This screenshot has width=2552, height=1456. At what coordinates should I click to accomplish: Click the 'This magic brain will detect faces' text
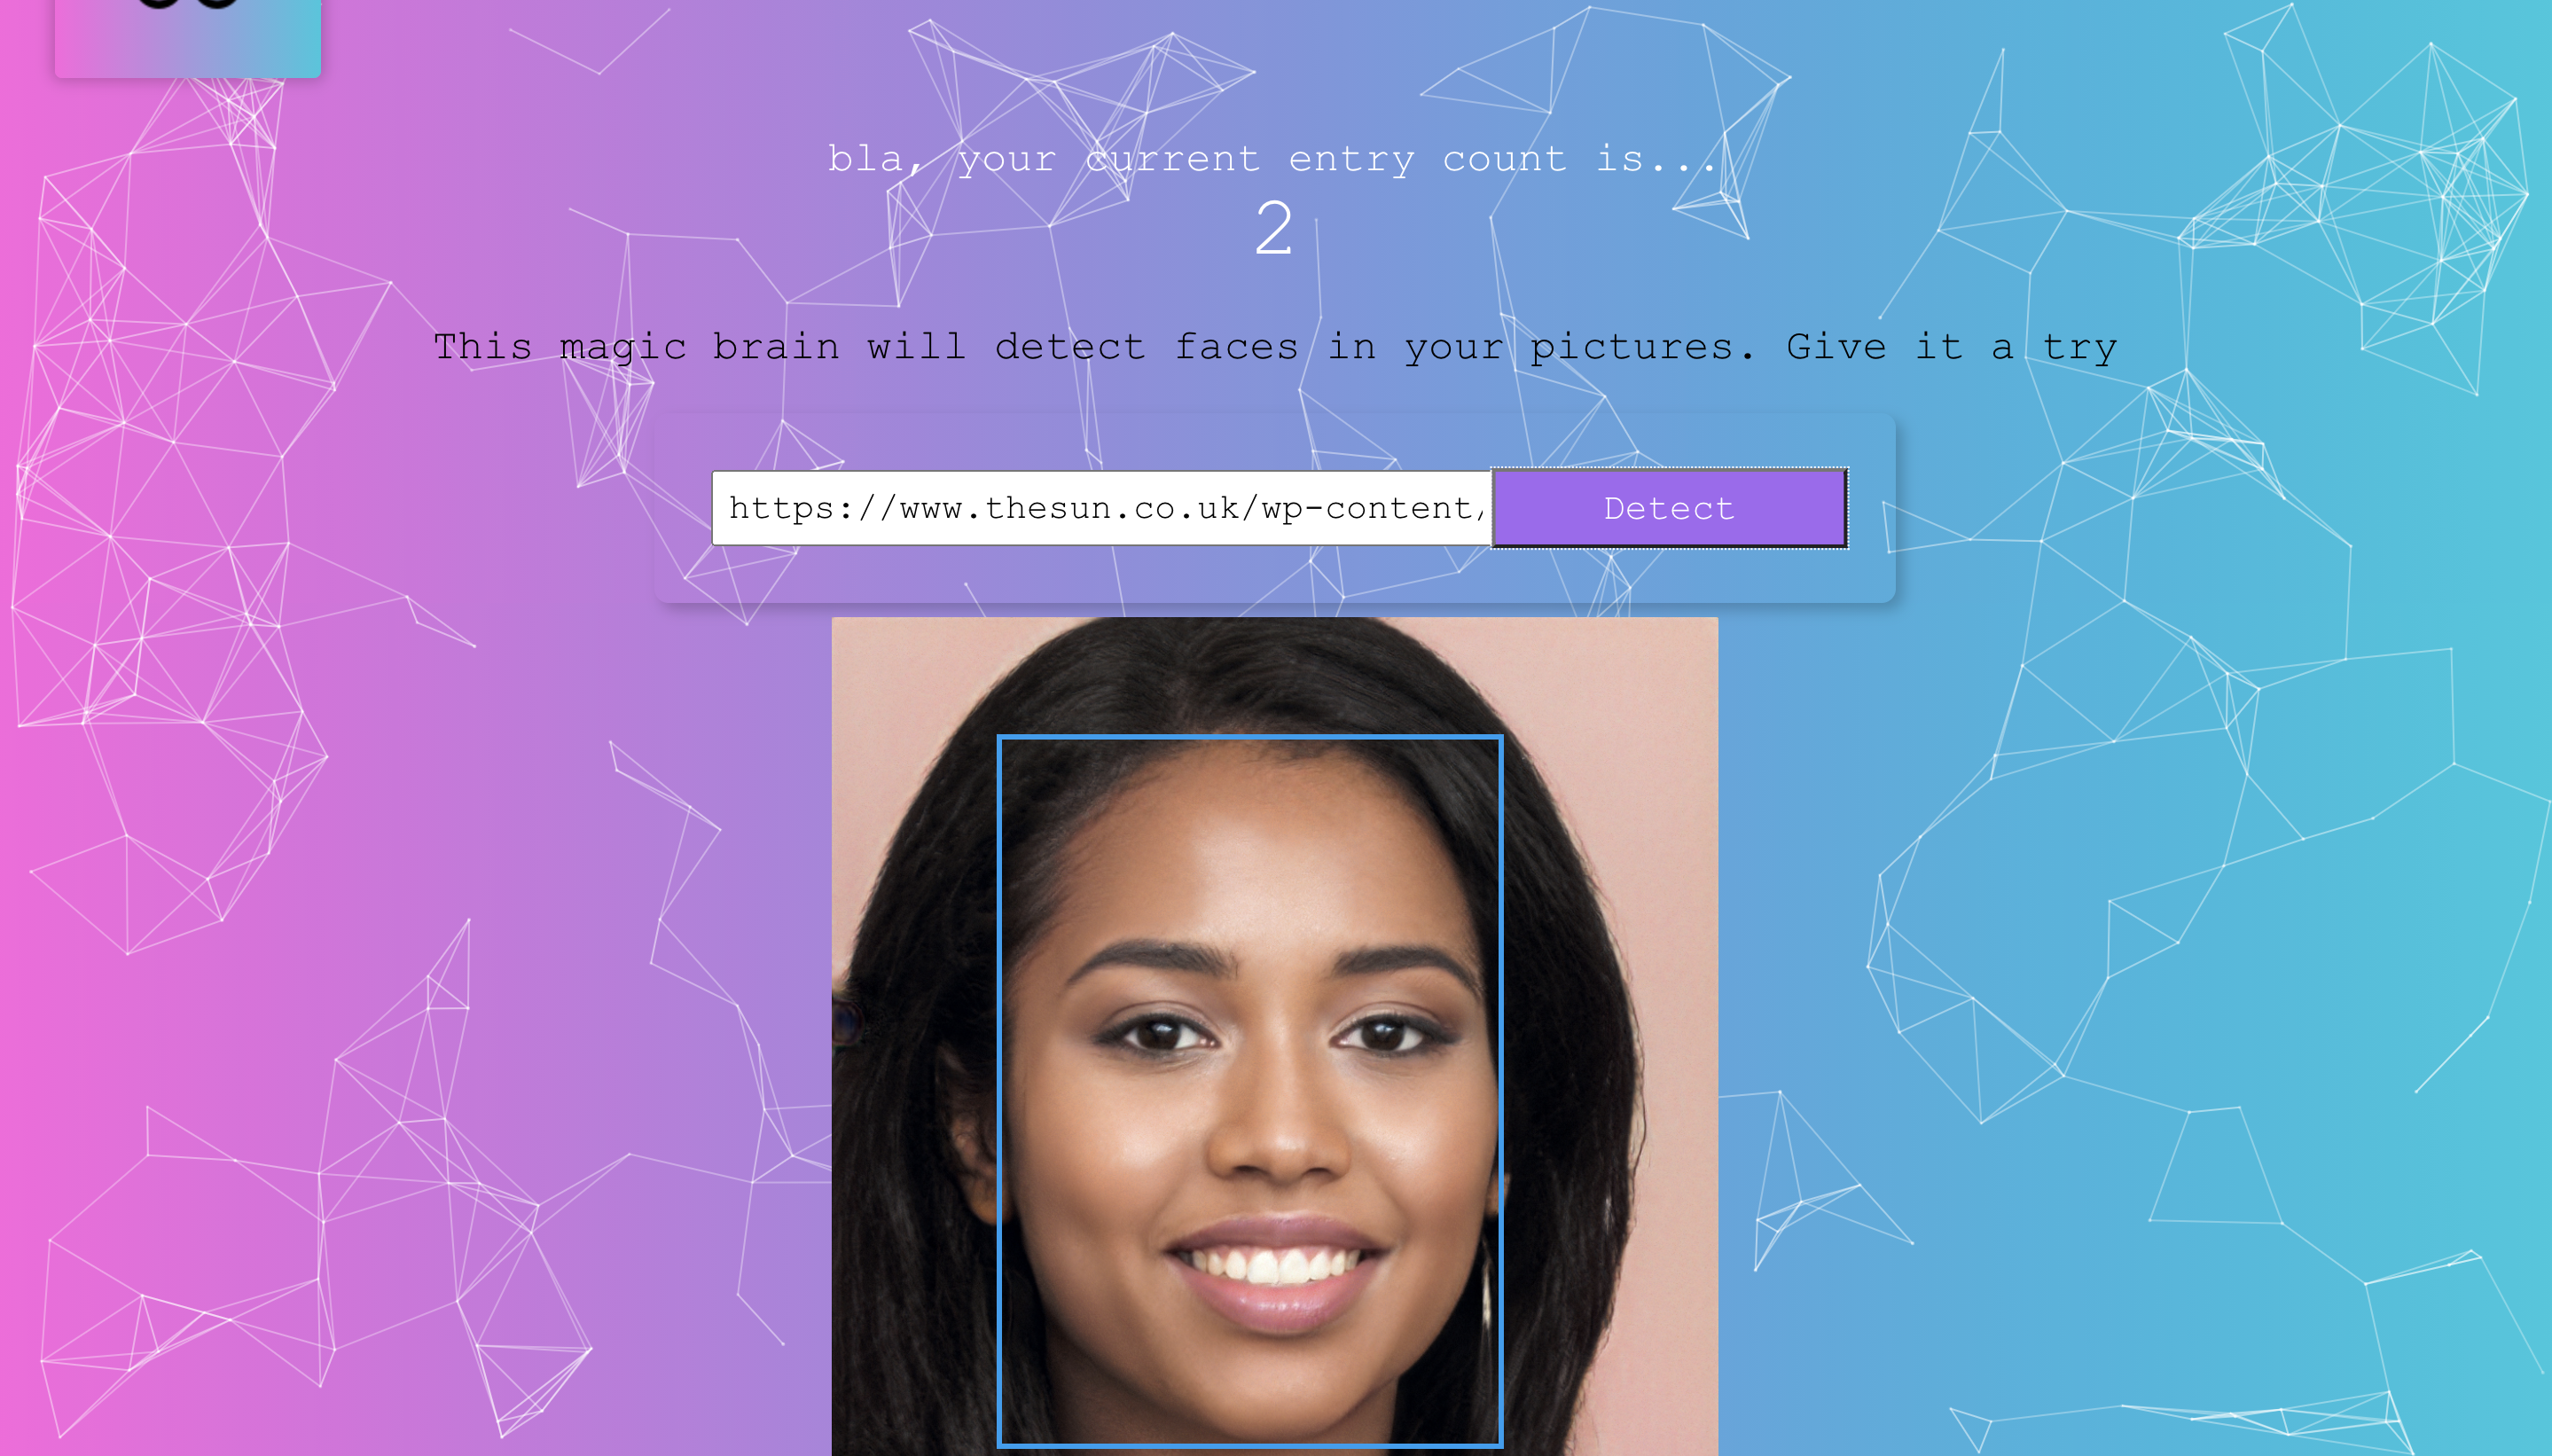pos(866,346)
